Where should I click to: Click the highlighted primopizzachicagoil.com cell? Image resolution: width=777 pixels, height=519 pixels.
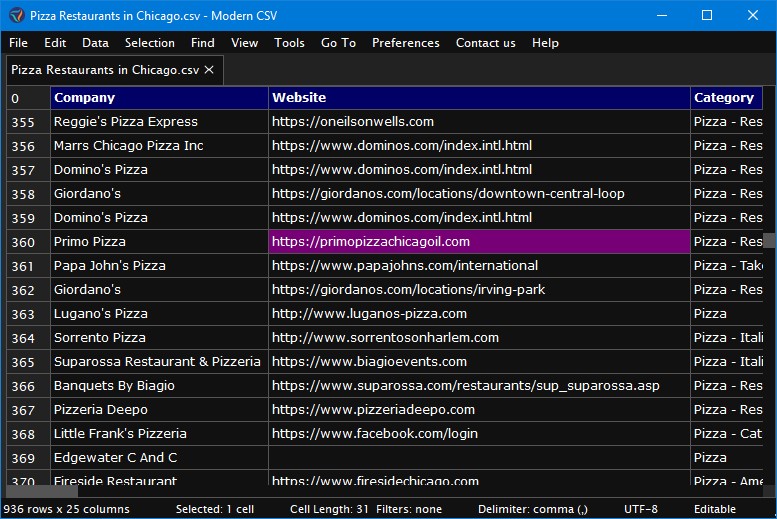pyautogui.click(x=479, y=242)
